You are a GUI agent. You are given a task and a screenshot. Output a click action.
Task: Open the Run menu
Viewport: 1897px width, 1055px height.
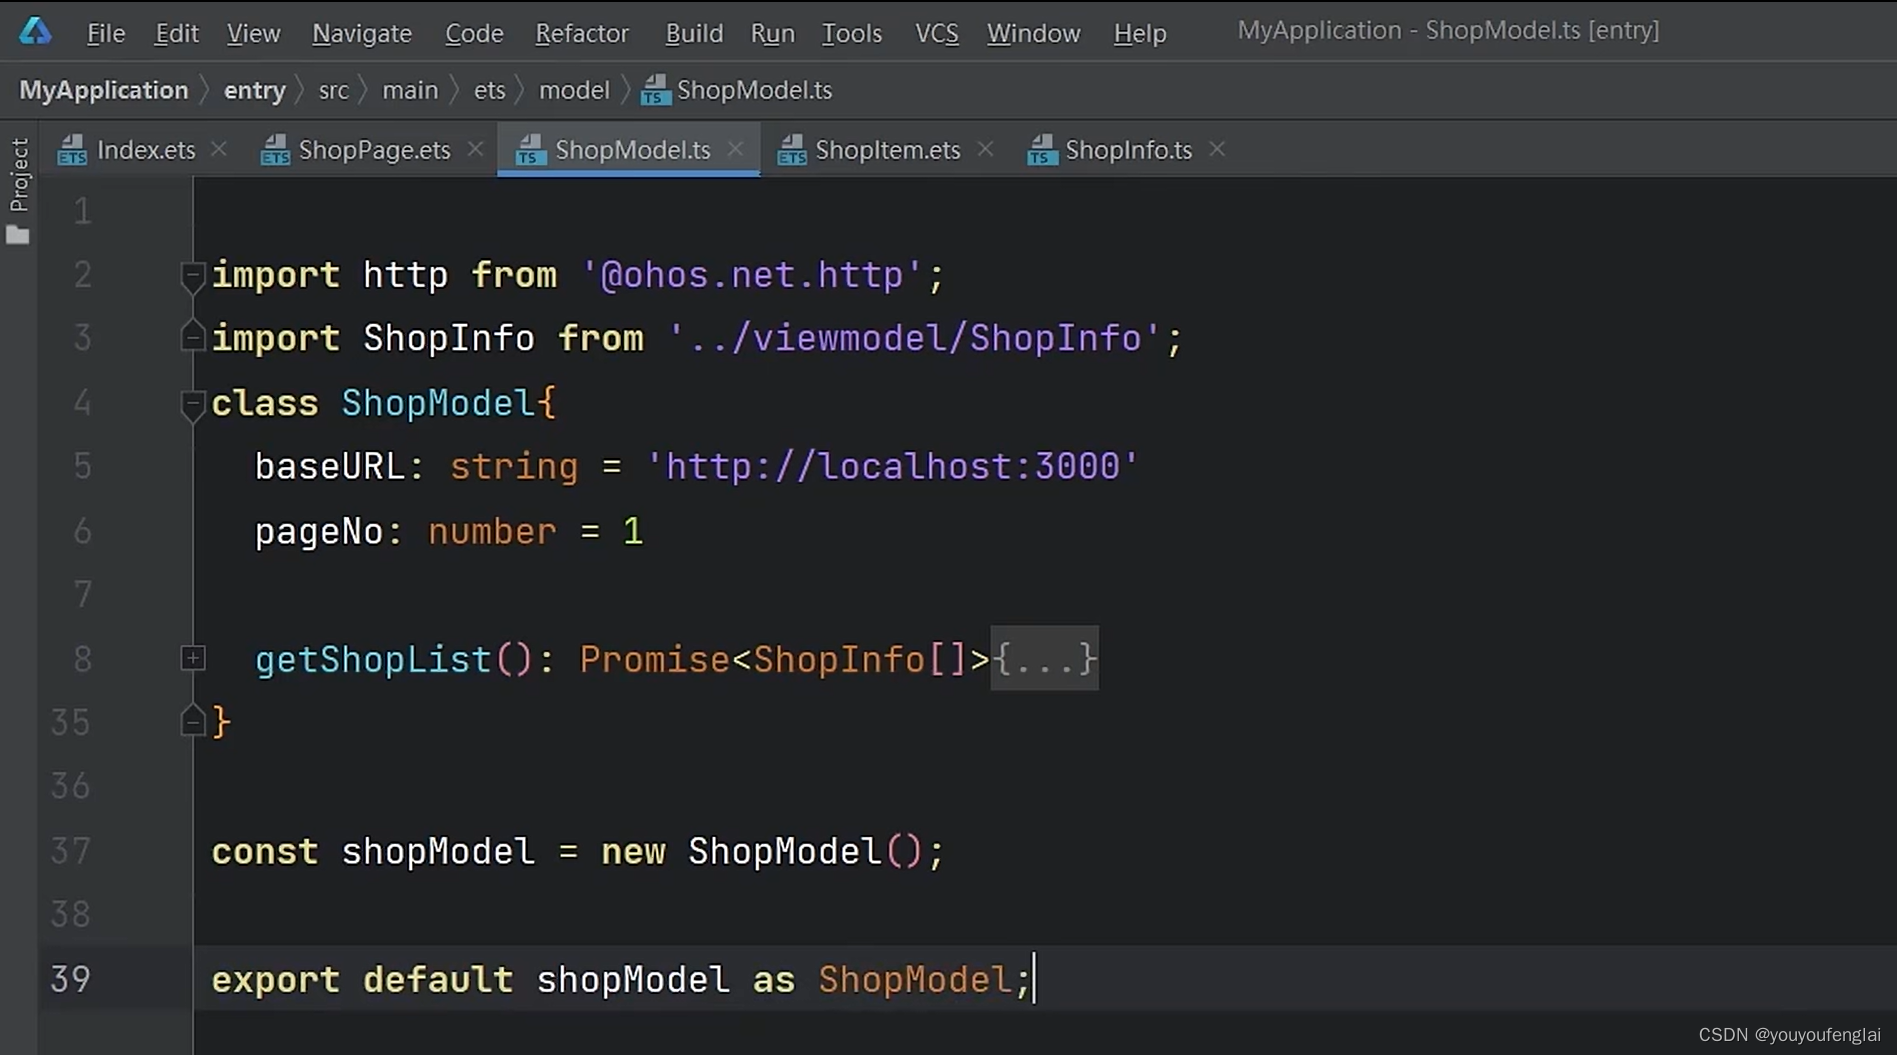(x=773, y=33)
